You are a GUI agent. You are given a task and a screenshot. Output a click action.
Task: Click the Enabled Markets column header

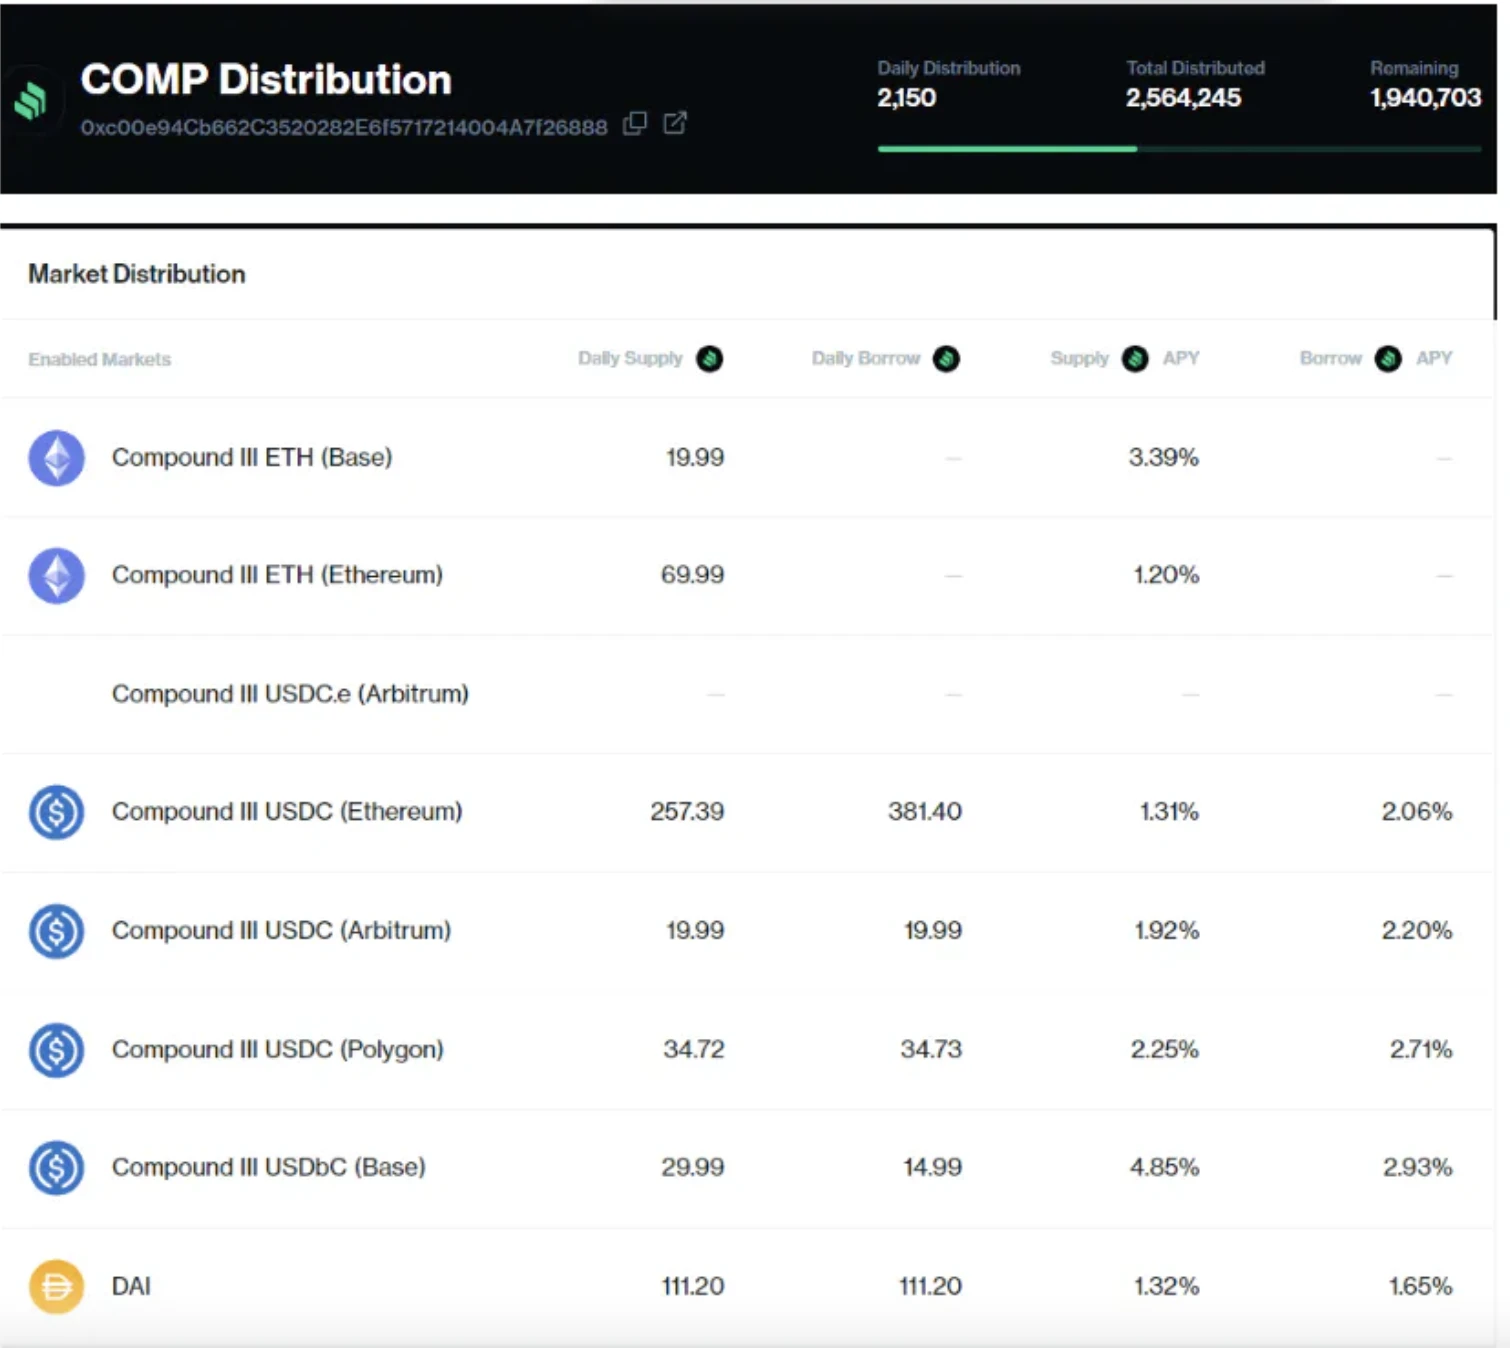99,359
